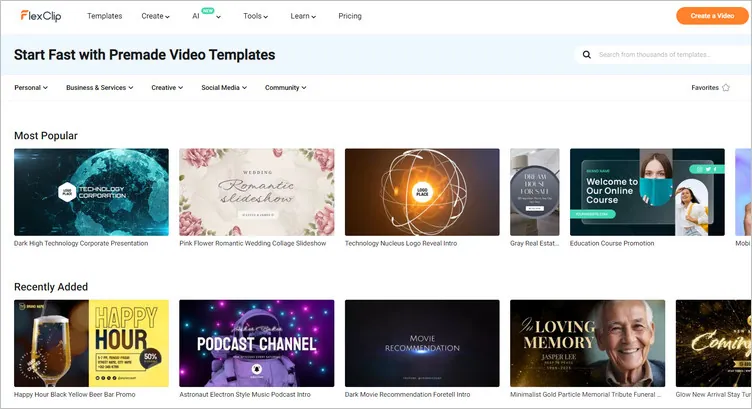Click the Create a Video button
The width and height of the screenshot is (752, 409).
click(712, 16)
